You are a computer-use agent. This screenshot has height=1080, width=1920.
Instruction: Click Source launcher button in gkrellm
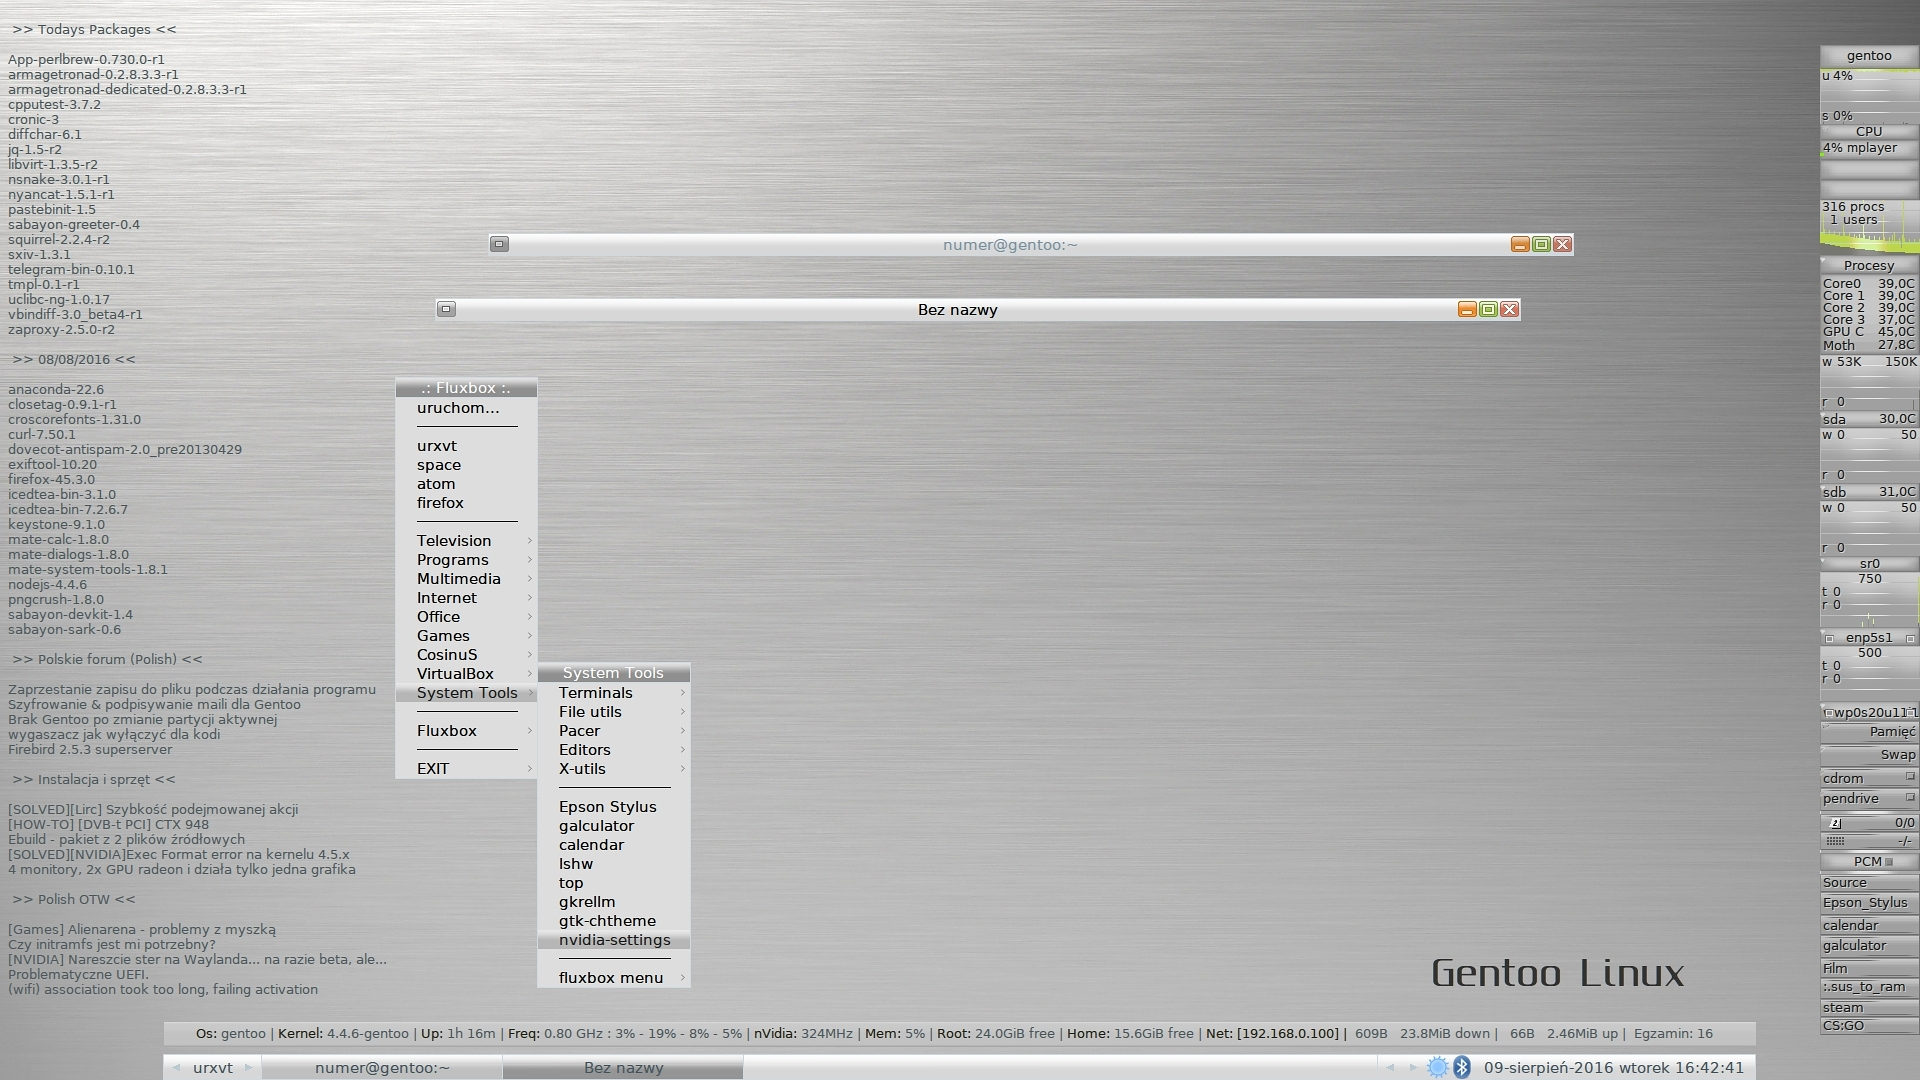click(x=1869, y=882)
